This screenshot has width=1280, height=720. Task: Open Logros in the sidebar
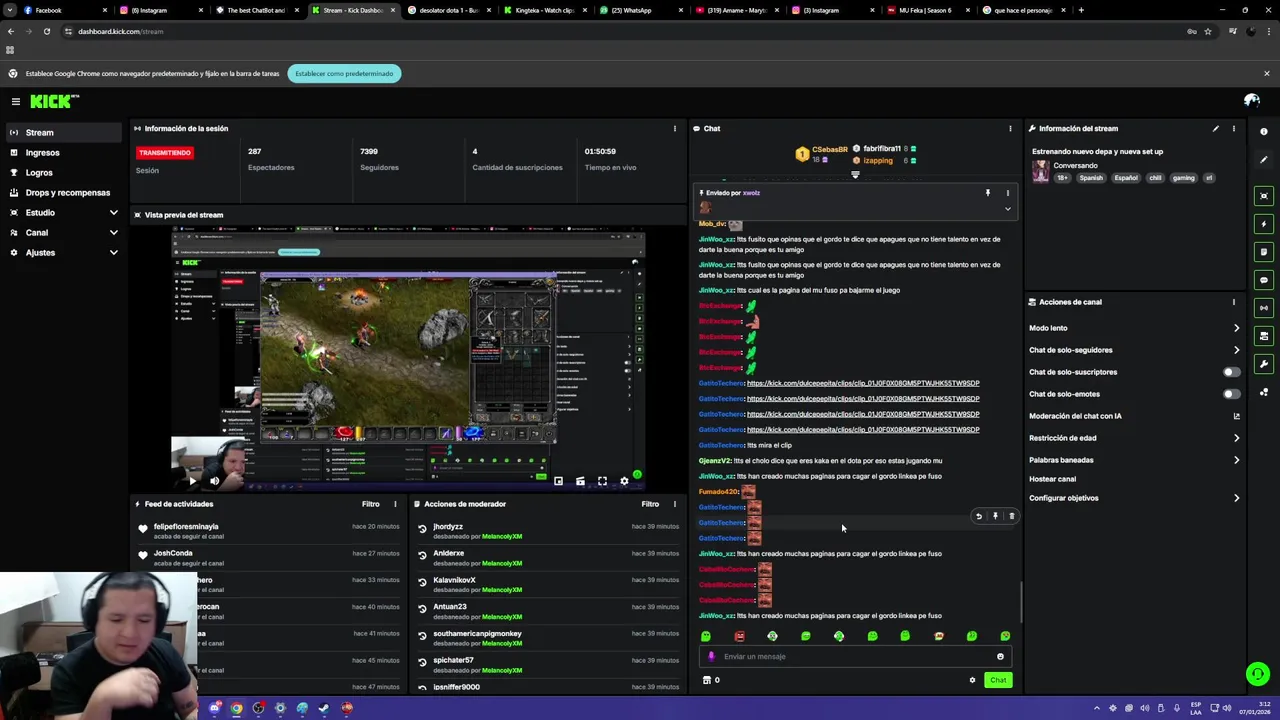pos(64,173)
